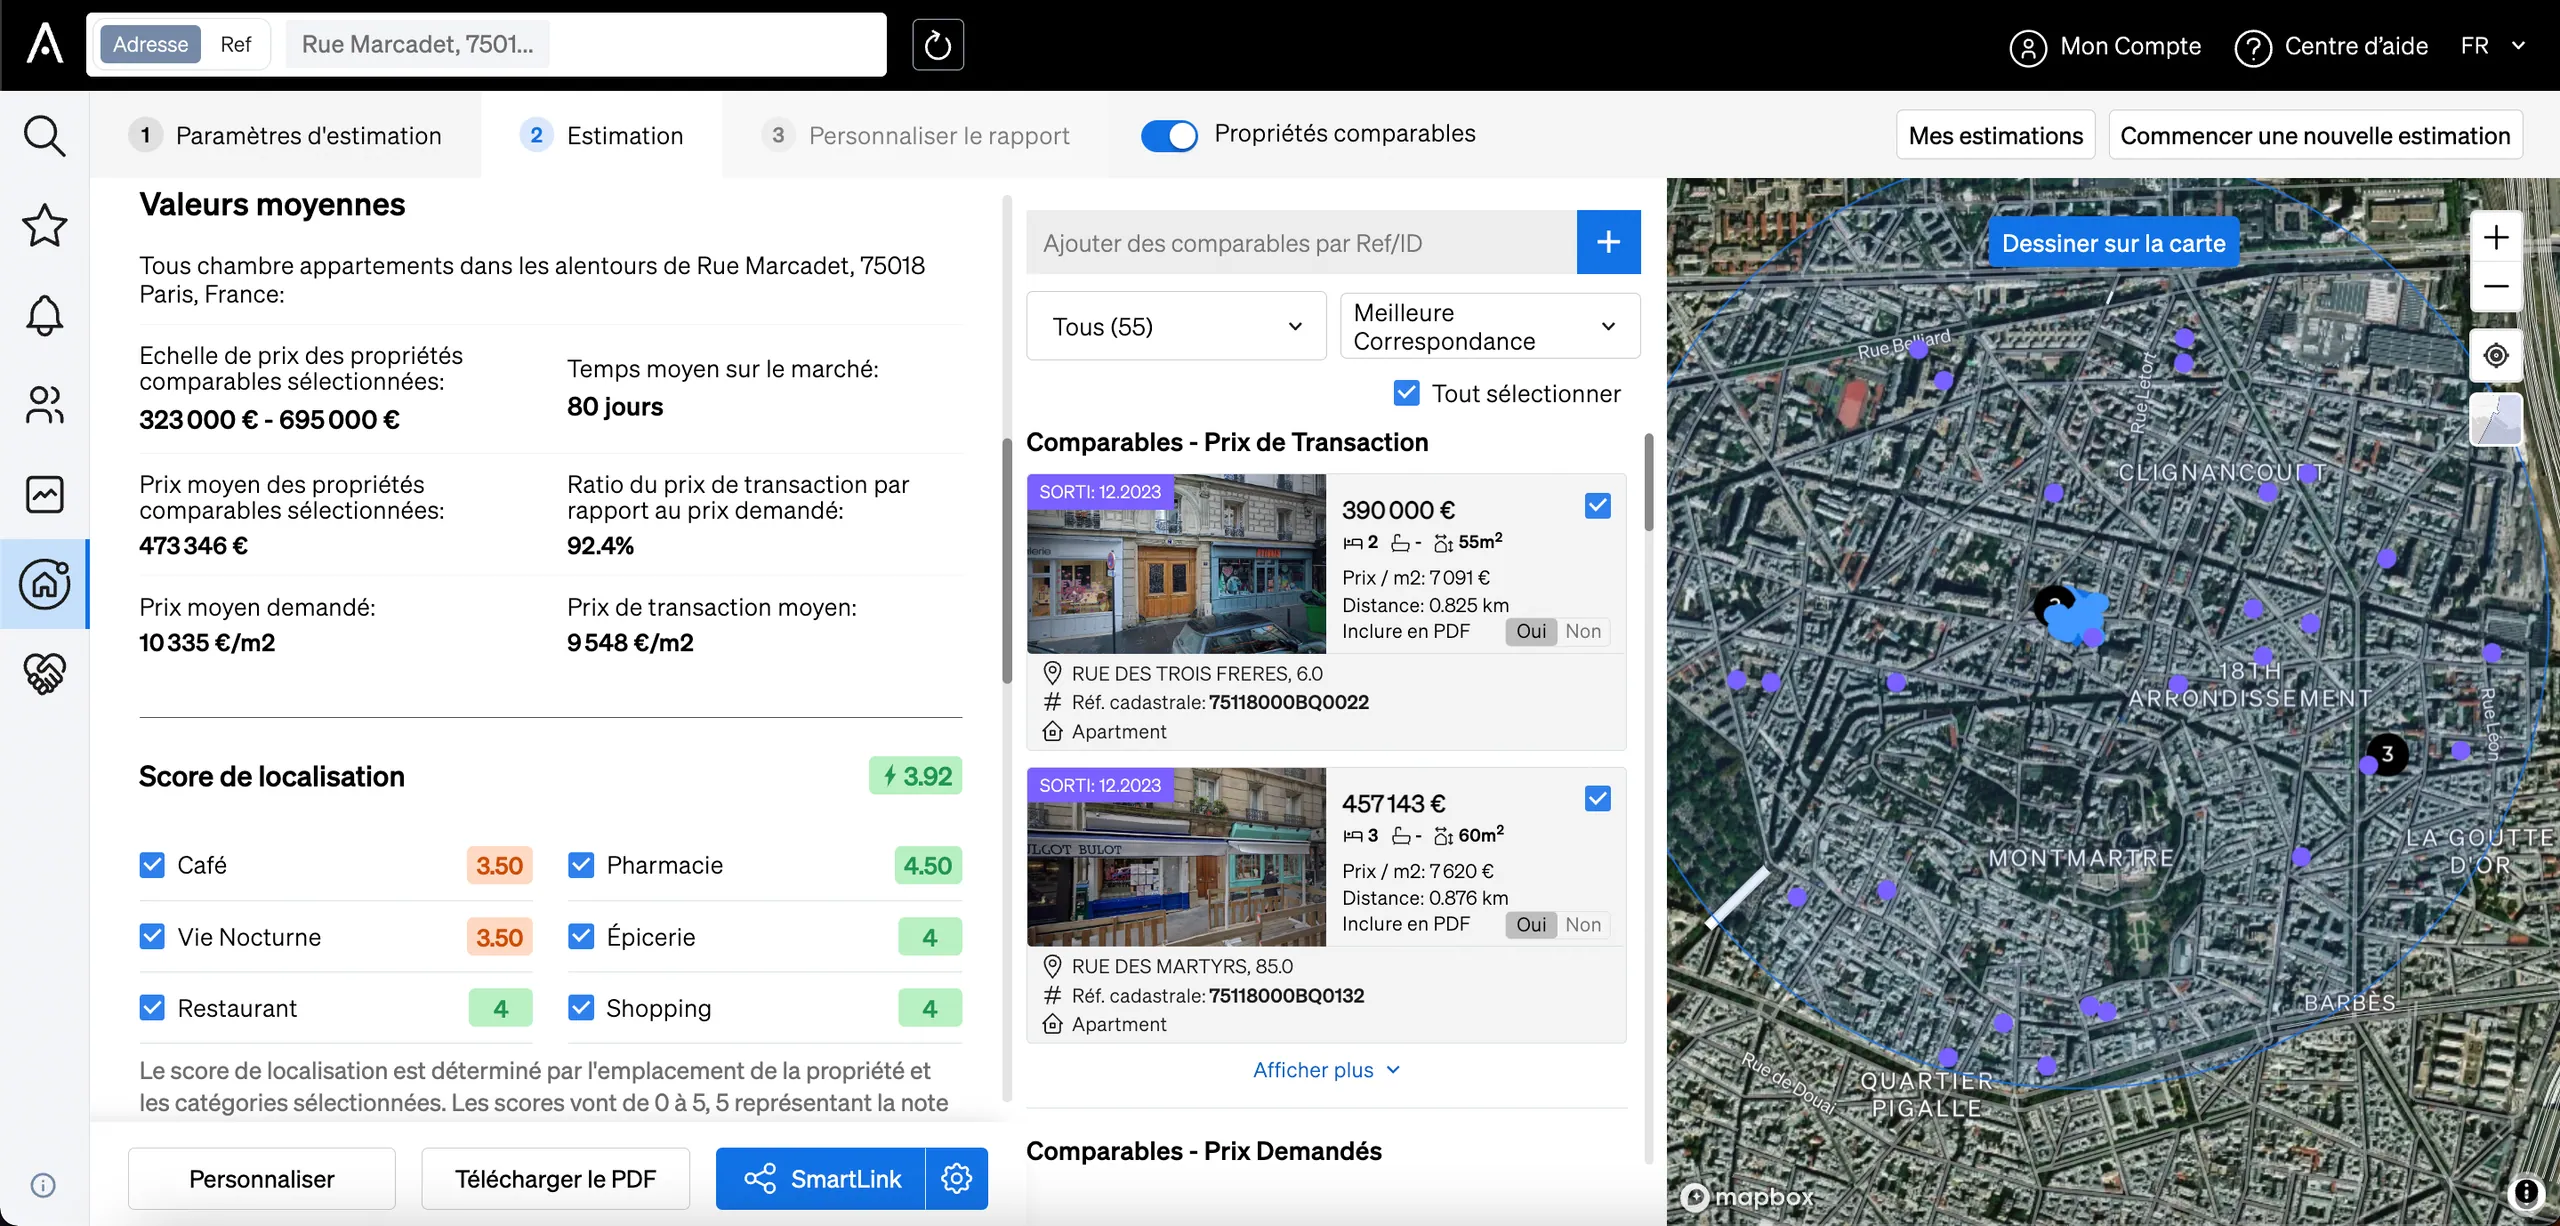2560x1226 pixels.
Task: Open favorites star in the sidebar
Action: click(x=44, y=225)
